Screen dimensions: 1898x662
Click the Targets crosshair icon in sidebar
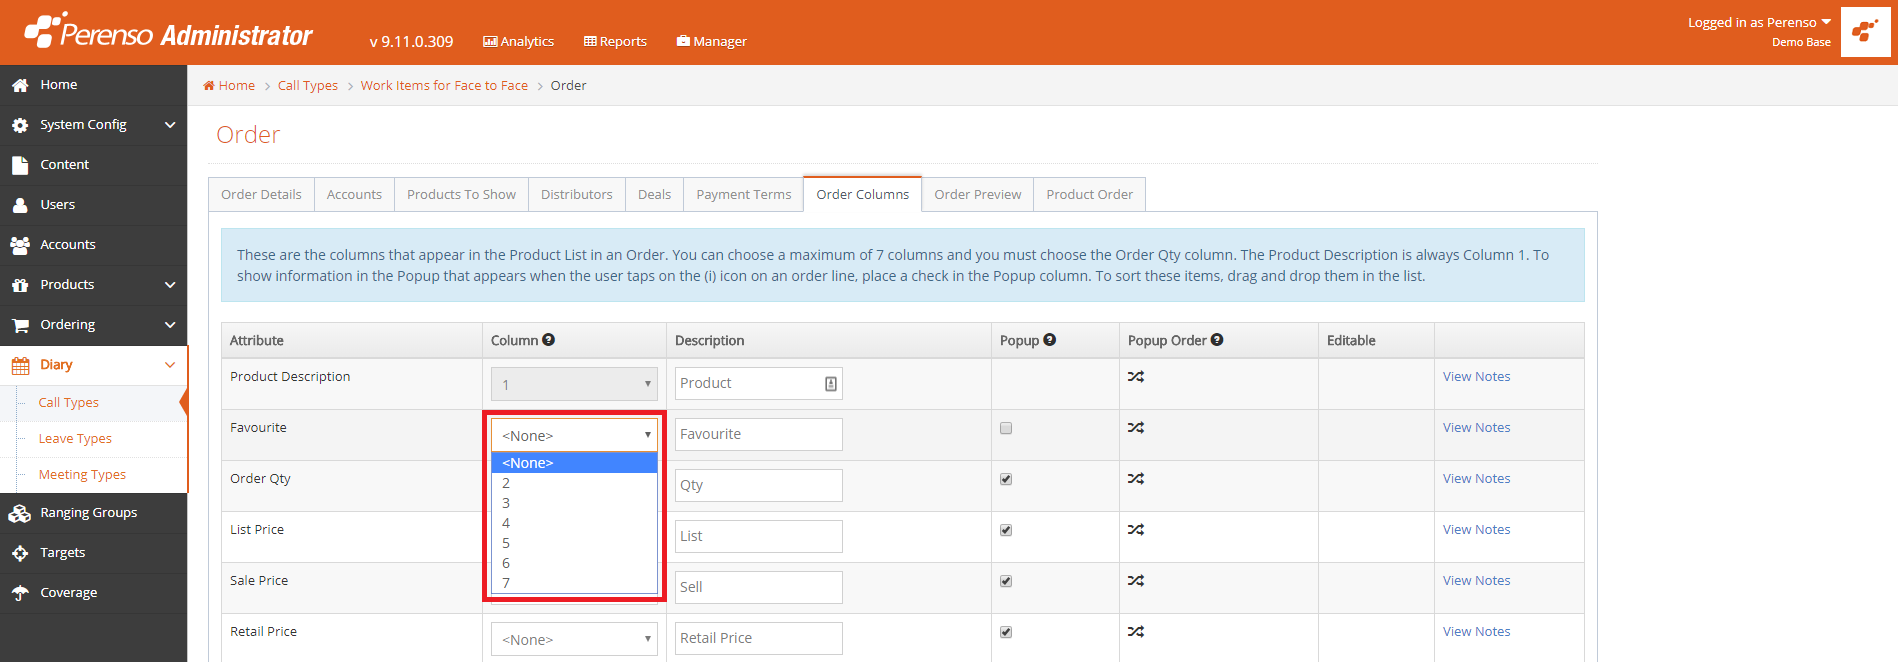(20, 553)
